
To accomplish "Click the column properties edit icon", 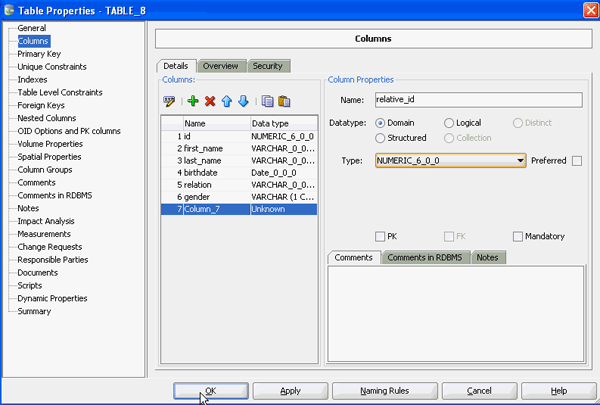I will tap(169, 101).
